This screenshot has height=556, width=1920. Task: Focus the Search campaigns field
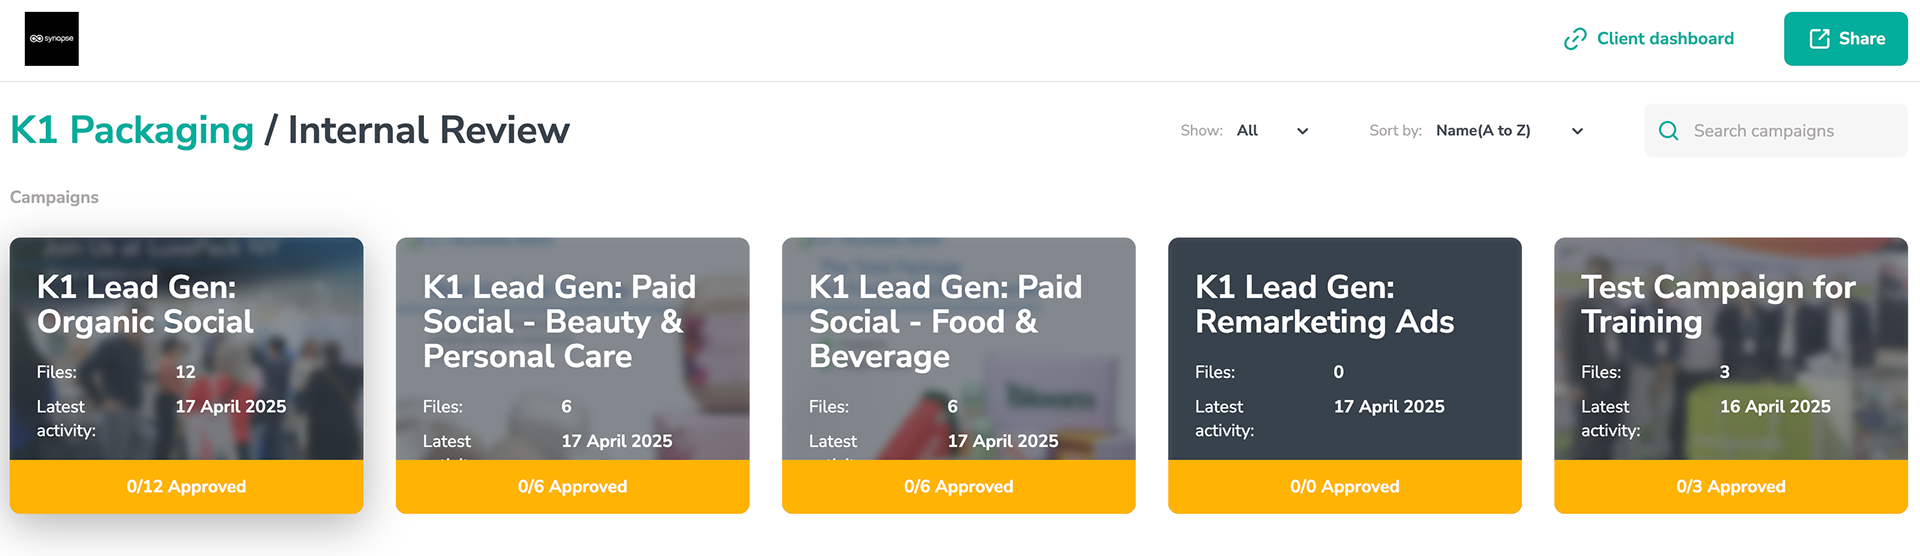click(1775, 131)
